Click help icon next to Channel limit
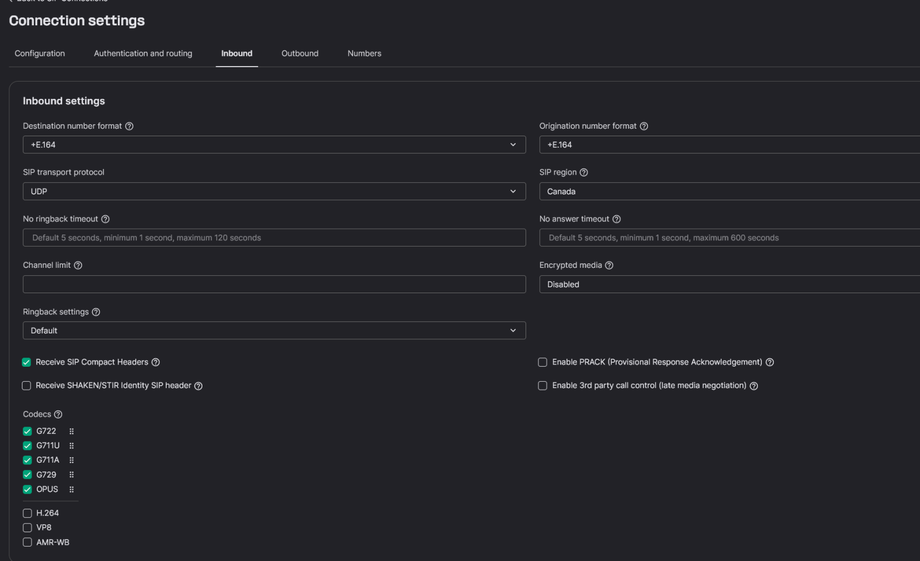Image resolution: width=920 pixels, height=561 pixels. pos(78,265)
